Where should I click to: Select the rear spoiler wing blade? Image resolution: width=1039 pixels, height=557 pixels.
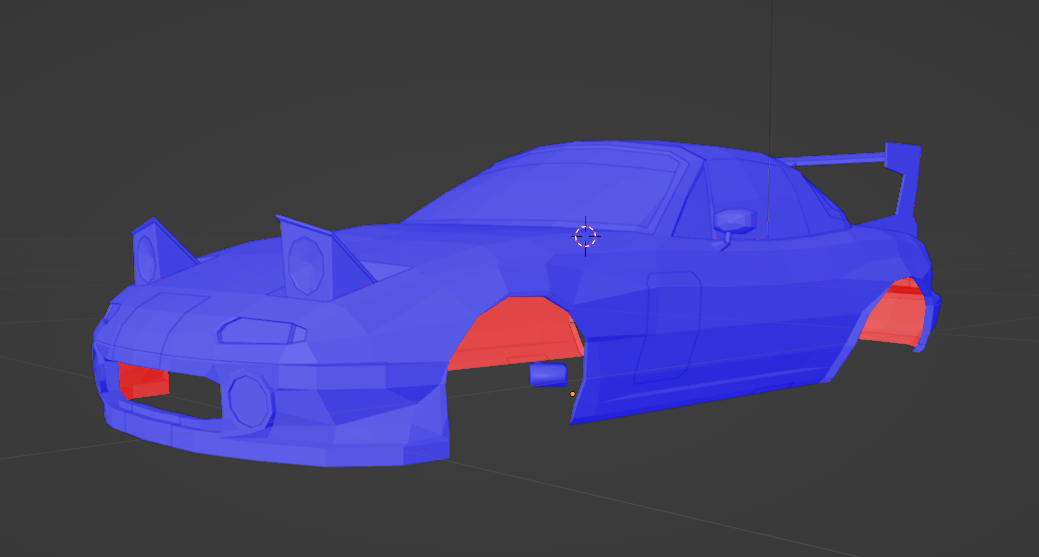[x=835, y=159]
